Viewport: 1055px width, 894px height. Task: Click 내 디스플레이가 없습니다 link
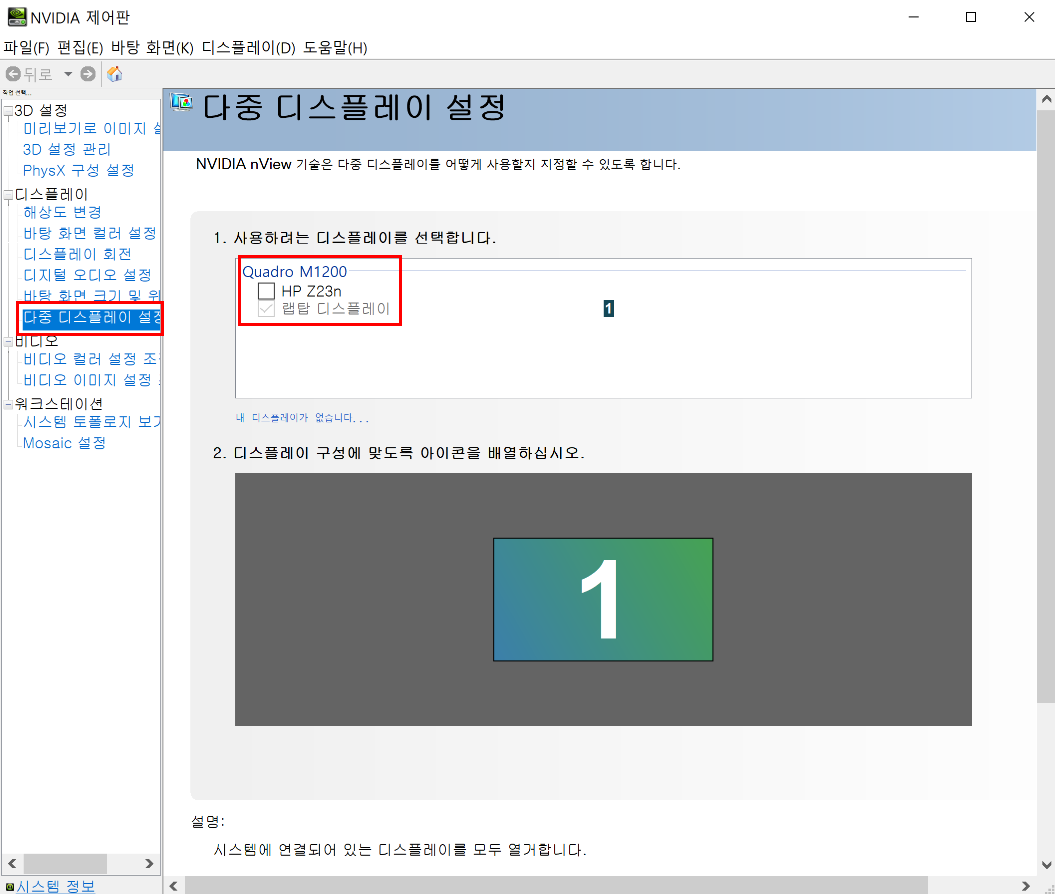(x=302, y=418)
